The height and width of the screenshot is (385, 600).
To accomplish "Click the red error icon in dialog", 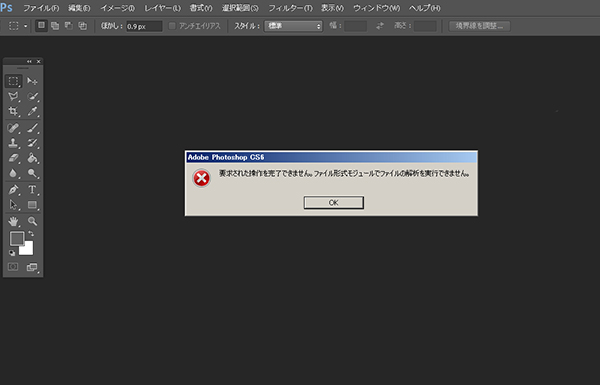I will coord(201,178).
